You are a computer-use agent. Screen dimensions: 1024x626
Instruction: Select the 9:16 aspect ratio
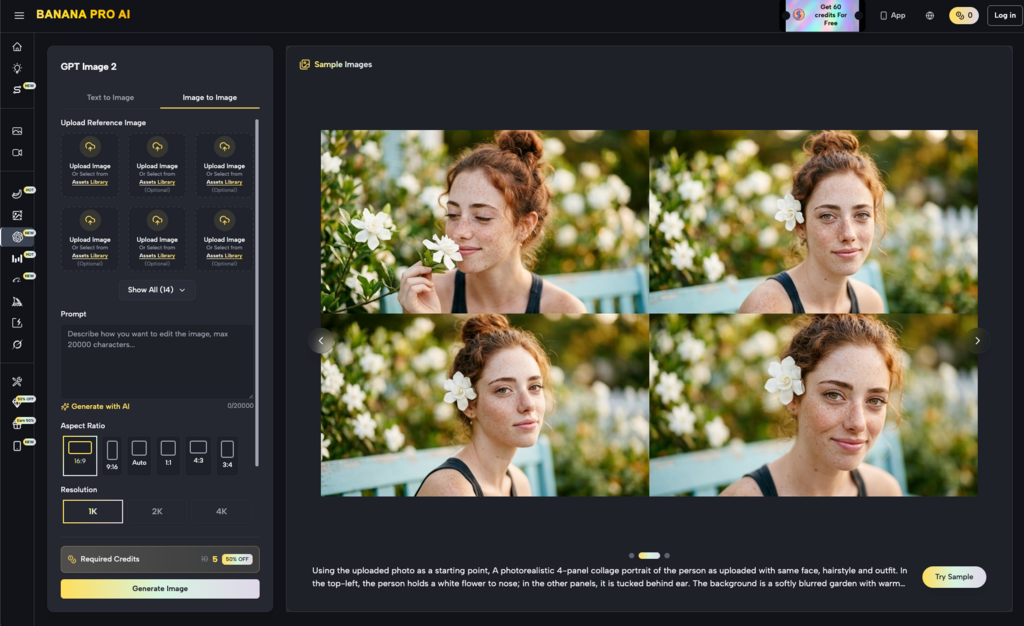pos(112,455)
